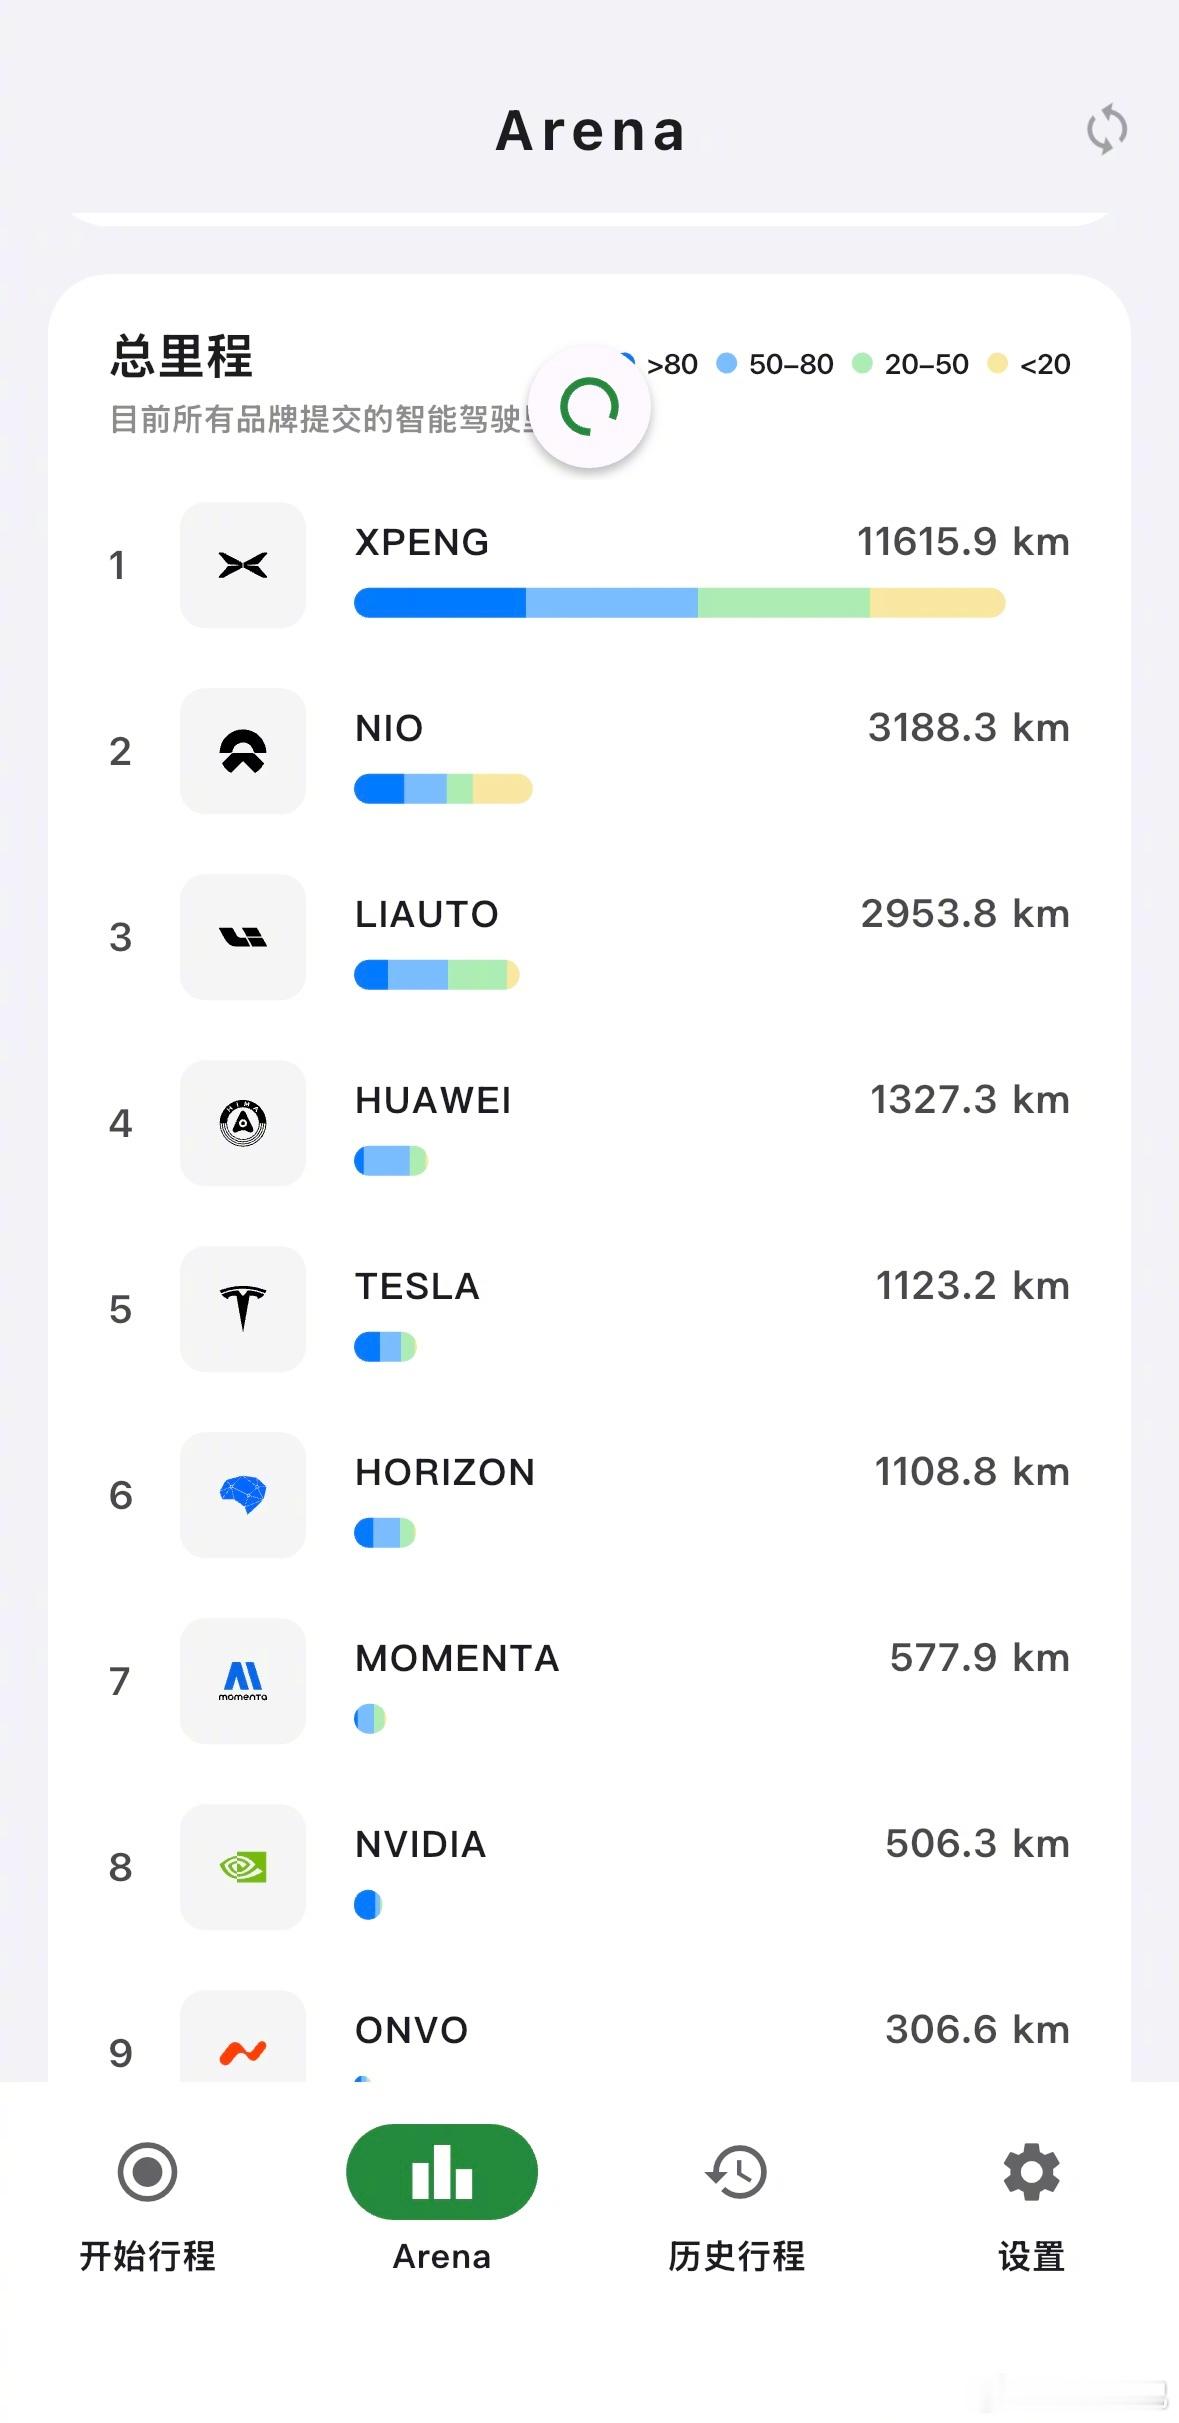Tap the <20 legend label

click(x=1044, y=364)
